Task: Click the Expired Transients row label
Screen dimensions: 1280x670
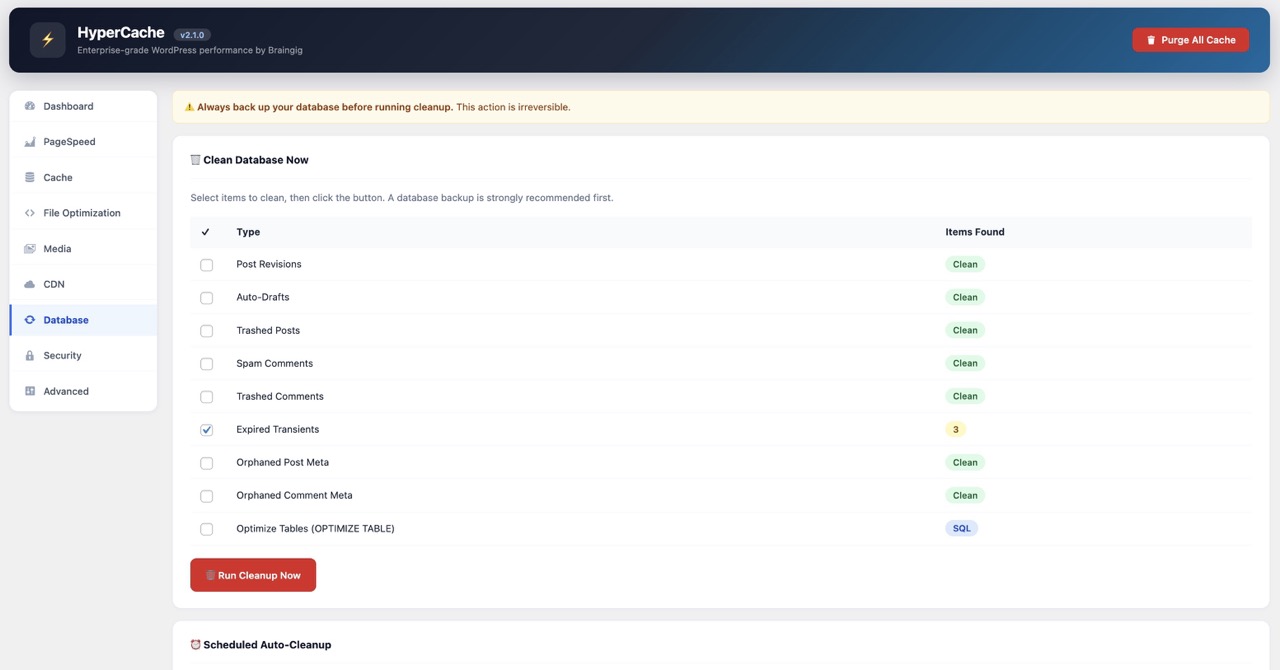Action: click(x=278, y=430)
